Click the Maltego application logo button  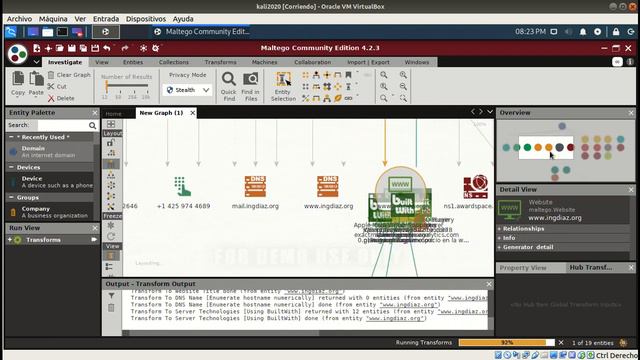18,54
